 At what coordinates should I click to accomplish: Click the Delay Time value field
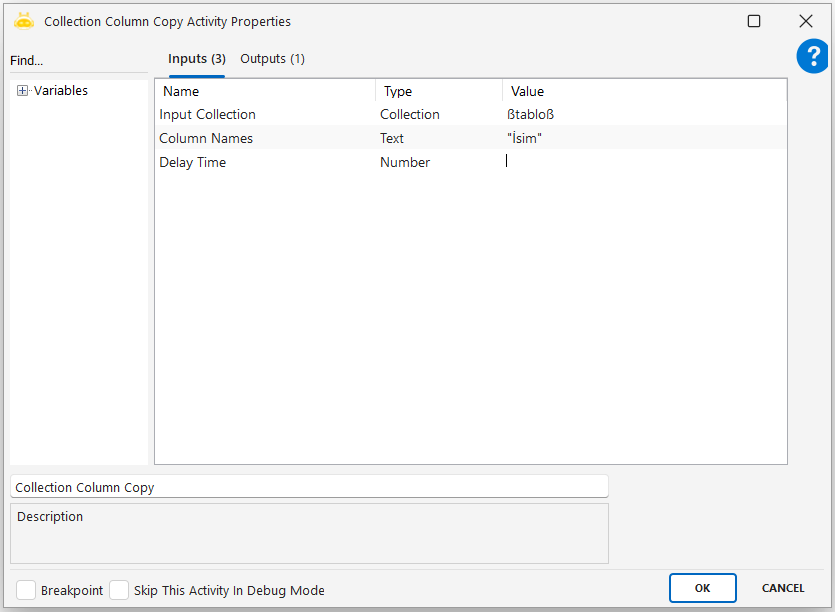[x=640, y=162]
